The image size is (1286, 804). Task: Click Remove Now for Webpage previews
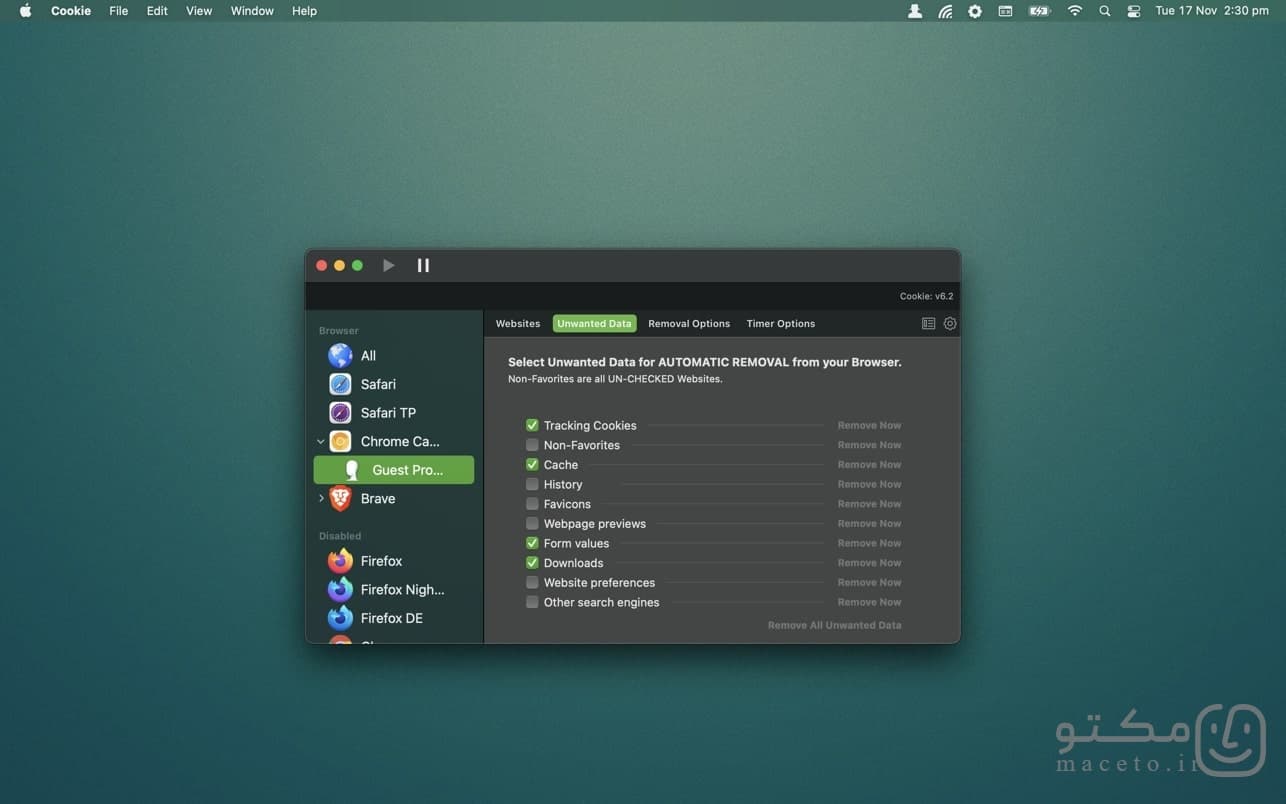[869, 524]
